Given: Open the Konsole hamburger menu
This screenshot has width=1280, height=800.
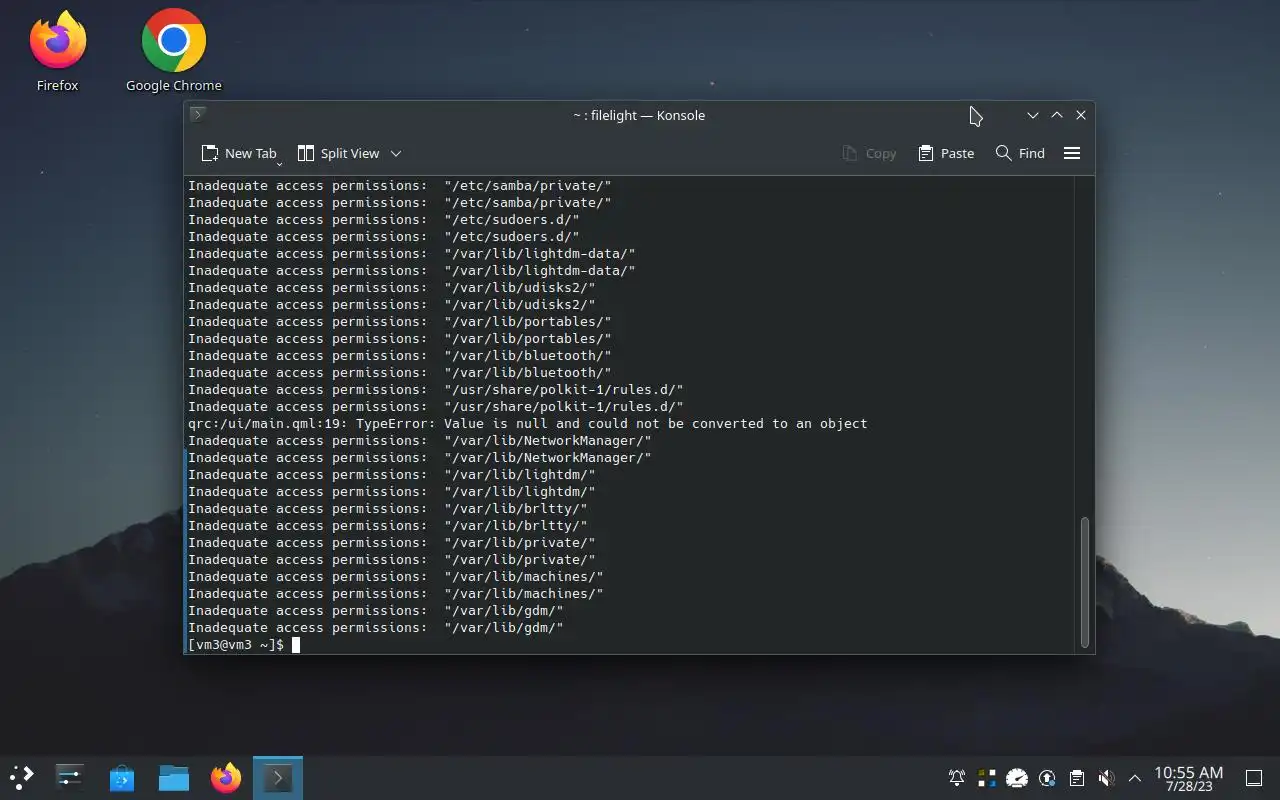Looking at the screenshot, I should click(1072, 153).
